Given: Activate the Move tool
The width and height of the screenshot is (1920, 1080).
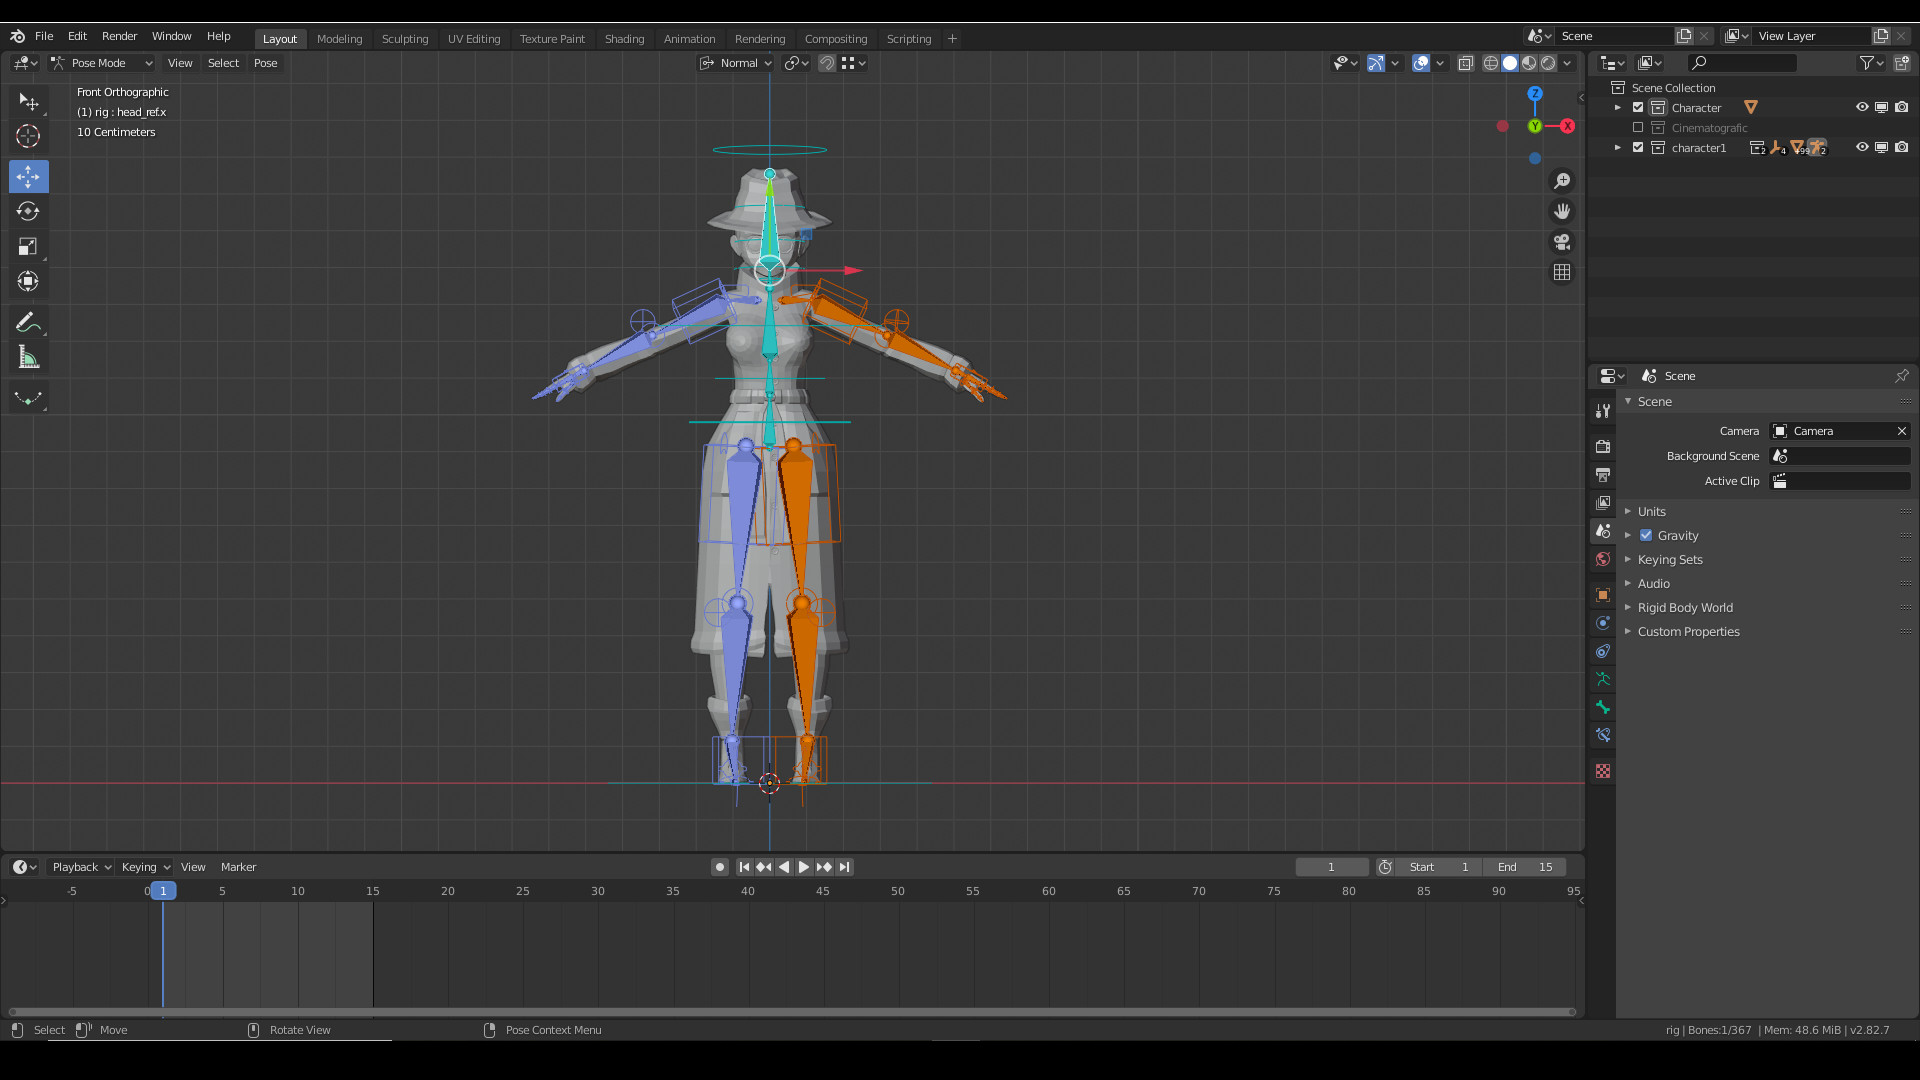Looking at the screenshot, I should click(x=28, y=177).
